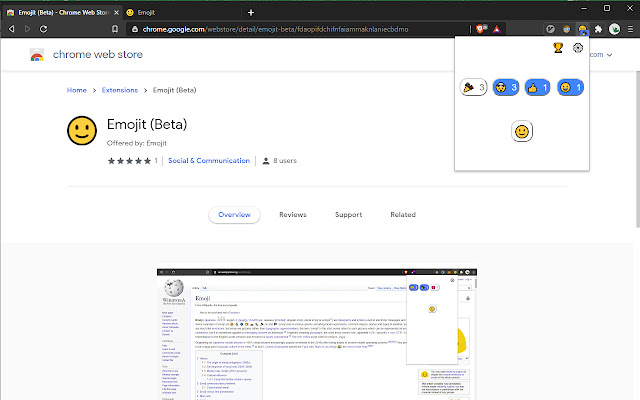Minimize the browser window
Image resolution: width=640 pixels, height=400 pixels.
coord(584,8)
